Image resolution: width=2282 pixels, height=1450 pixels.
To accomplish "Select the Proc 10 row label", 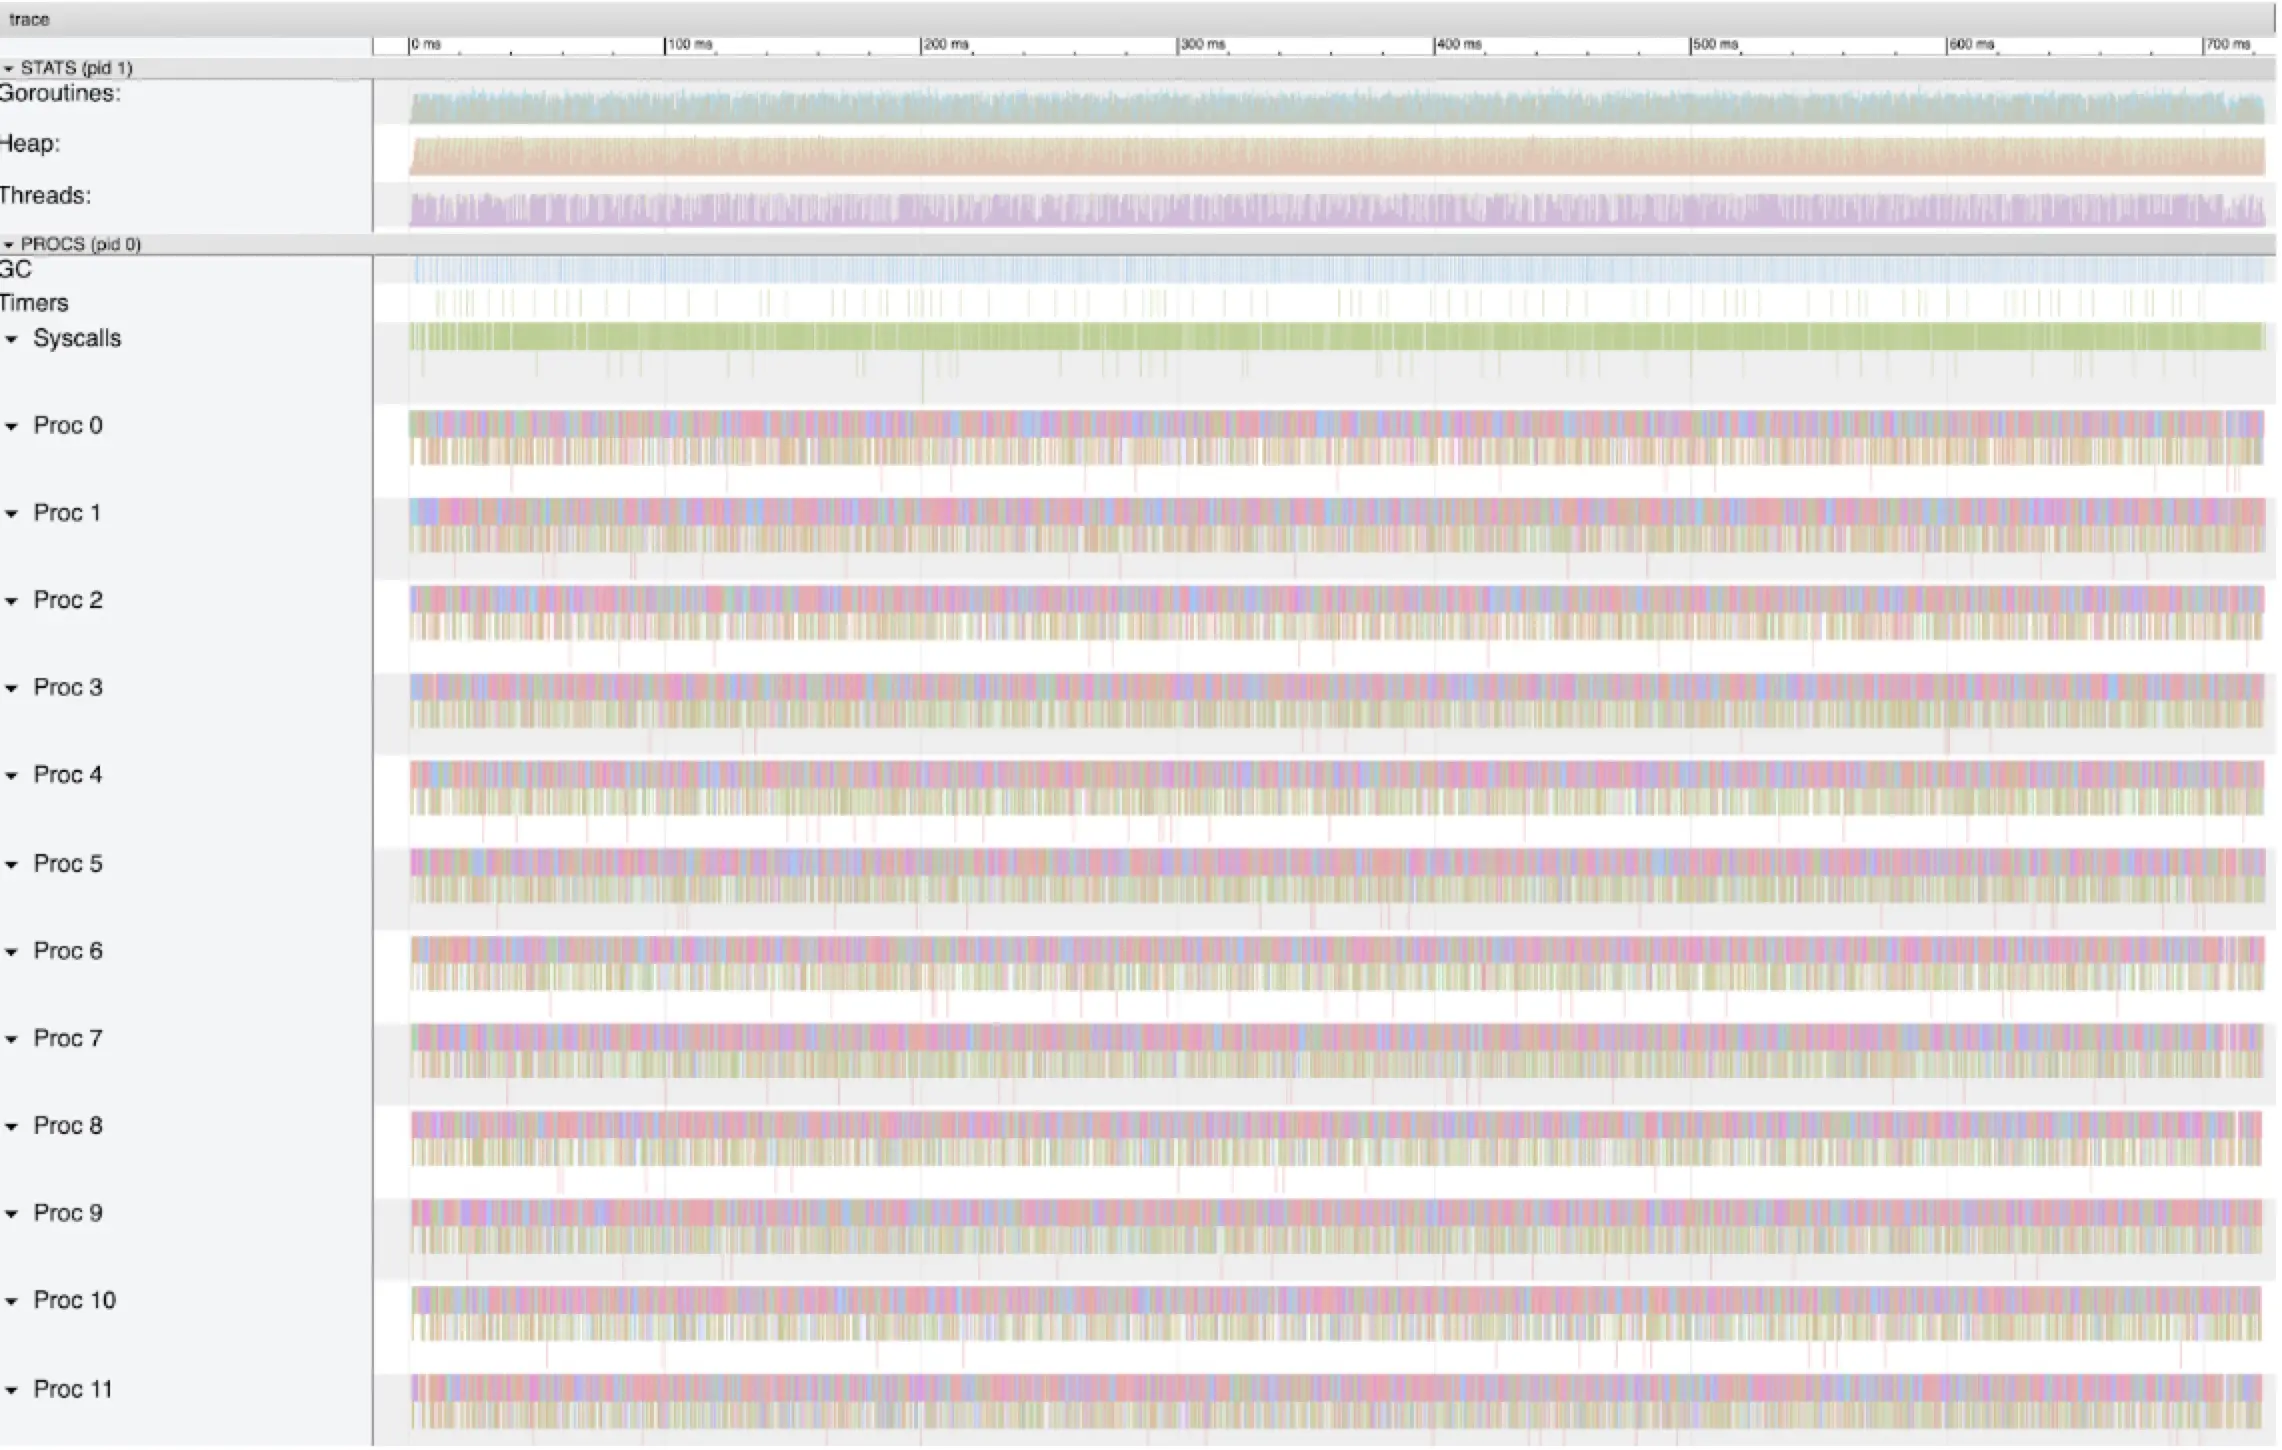I will coord(74,1301).
